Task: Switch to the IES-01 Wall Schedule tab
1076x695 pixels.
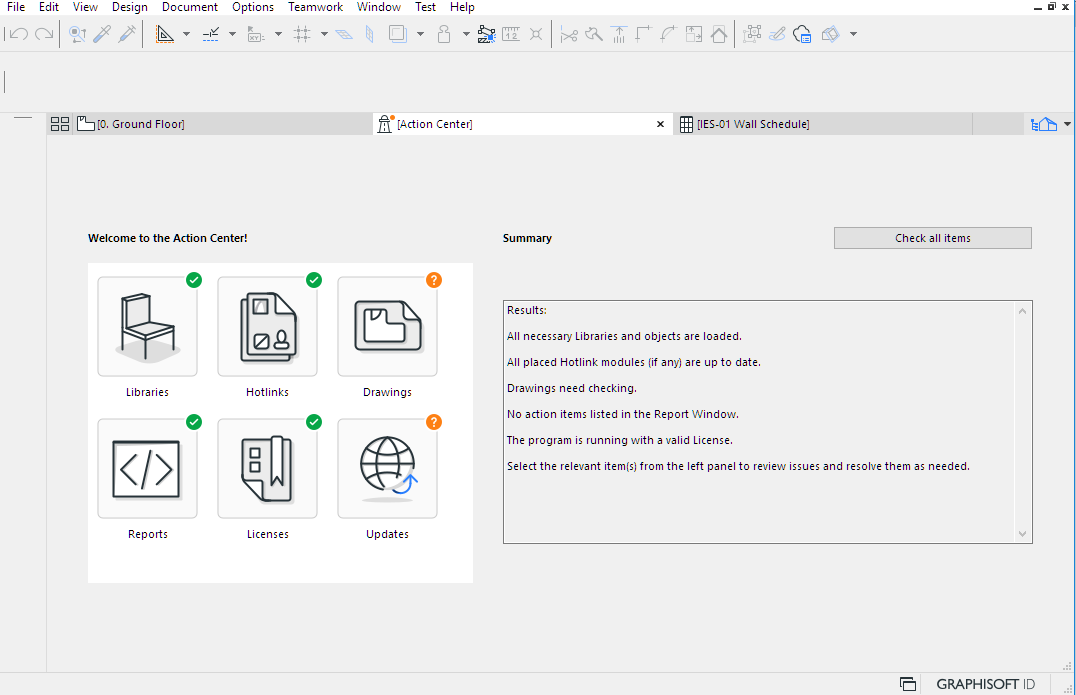Action: (823, 124)
